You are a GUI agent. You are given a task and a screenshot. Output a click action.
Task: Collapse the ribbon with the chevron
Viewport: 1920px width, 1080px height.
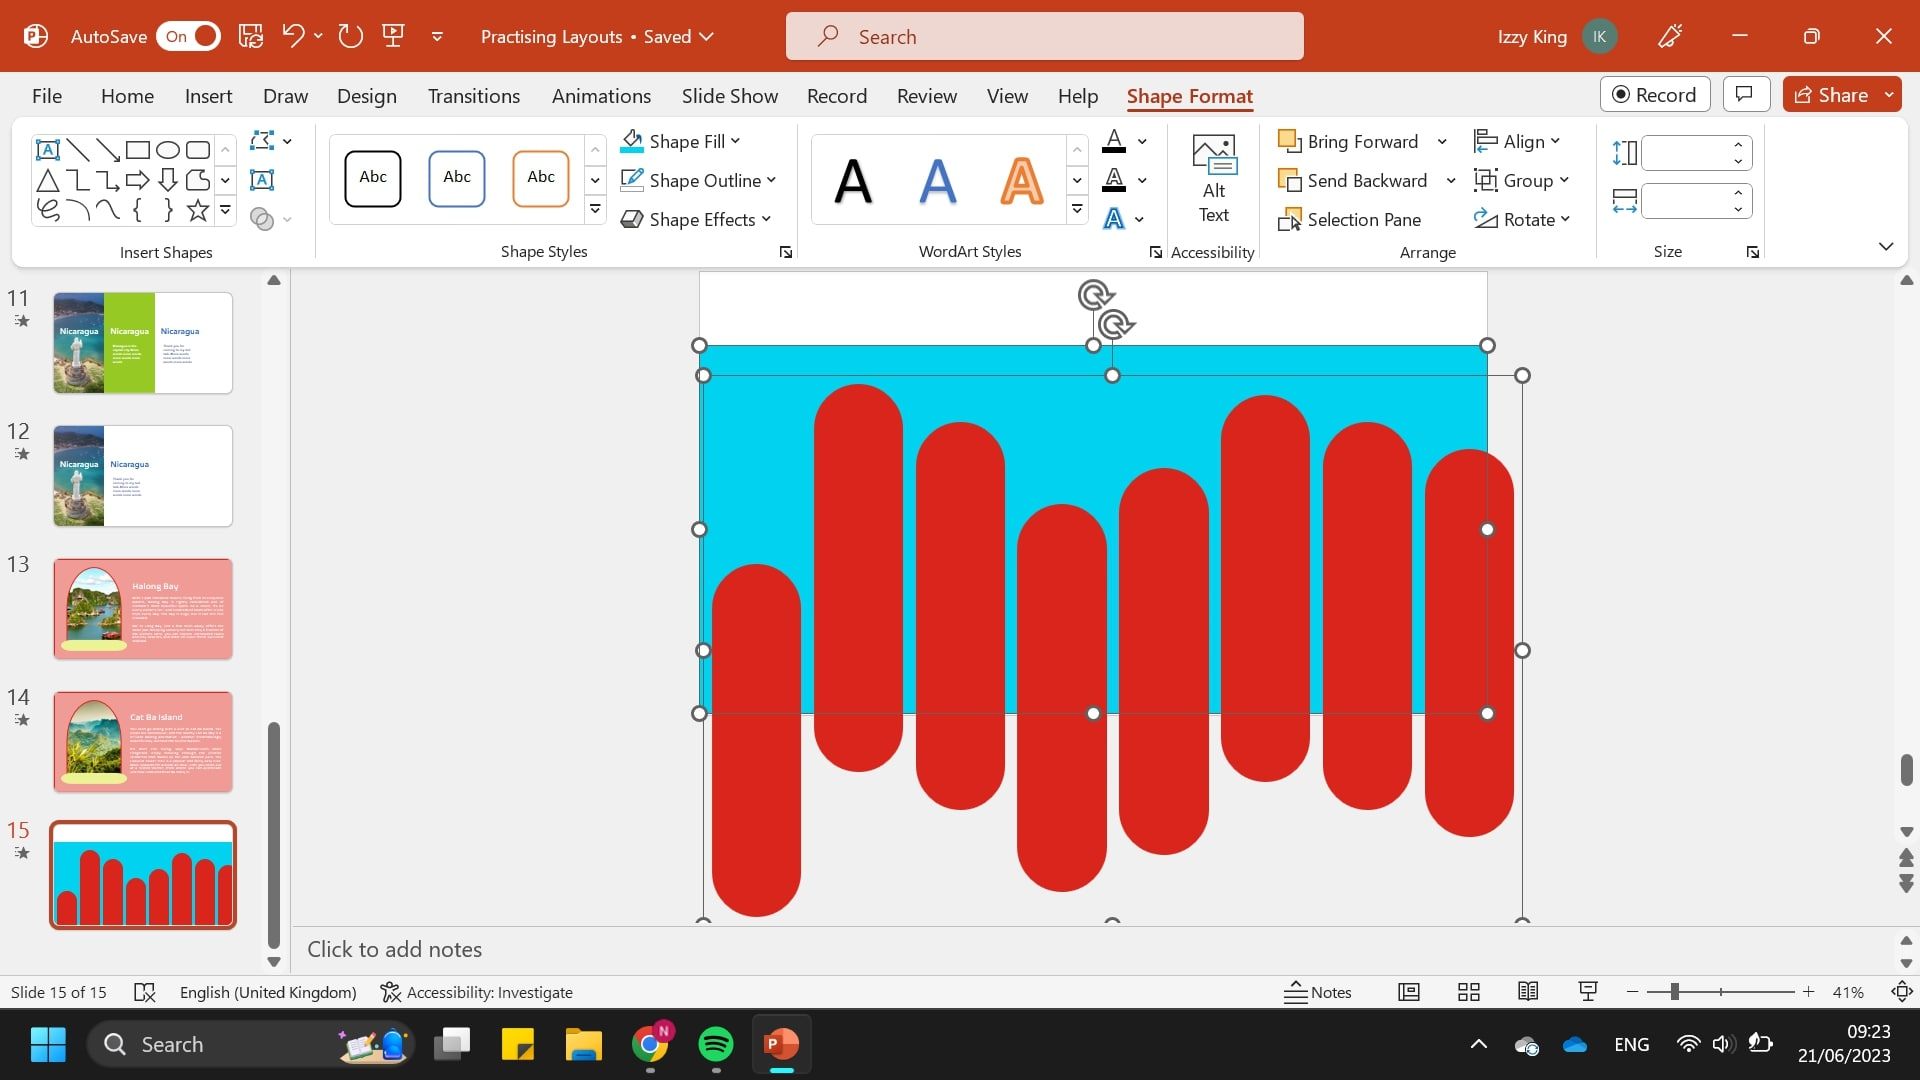point(1886,247)
